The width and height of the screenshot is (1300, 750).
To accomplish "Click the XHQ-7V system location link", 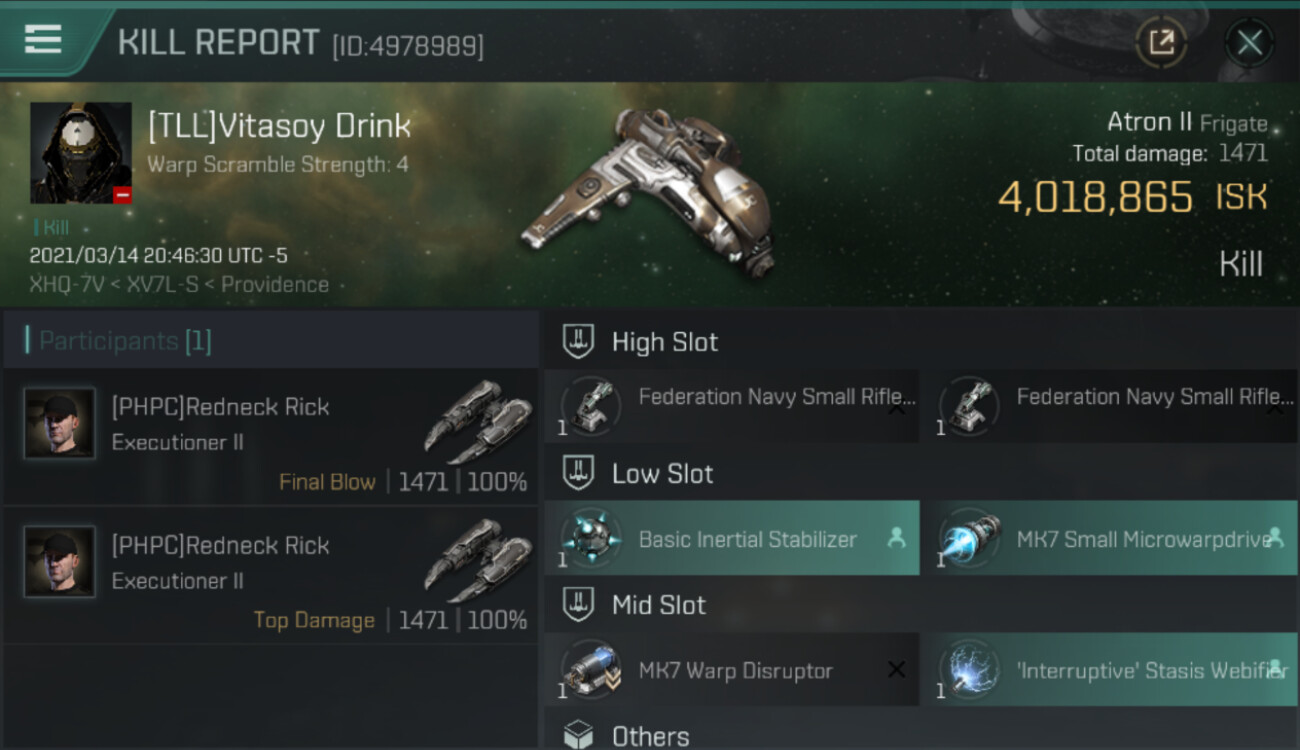I will click(x=64, y=284).
